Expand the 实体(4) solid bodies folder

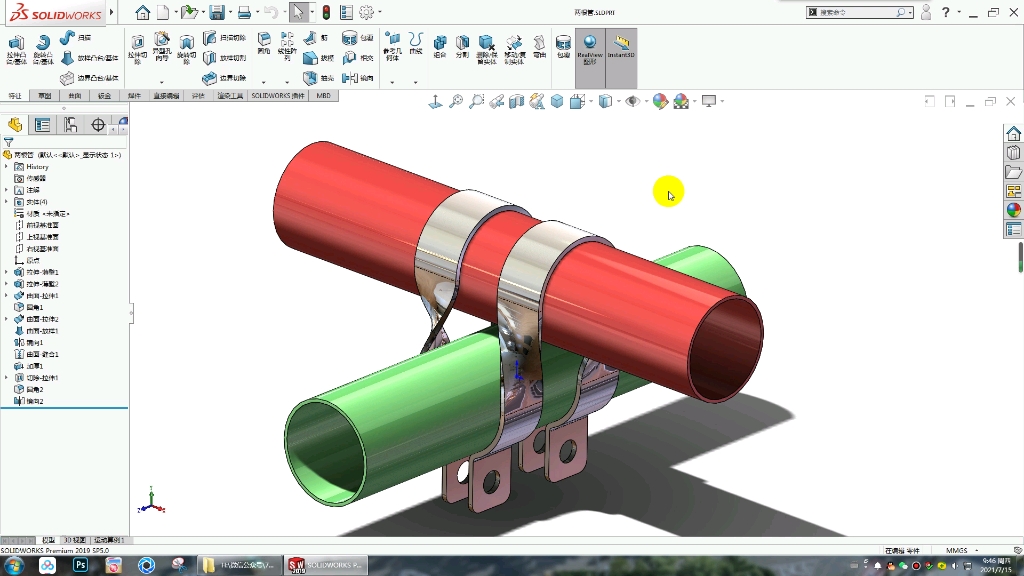[6, 201]
